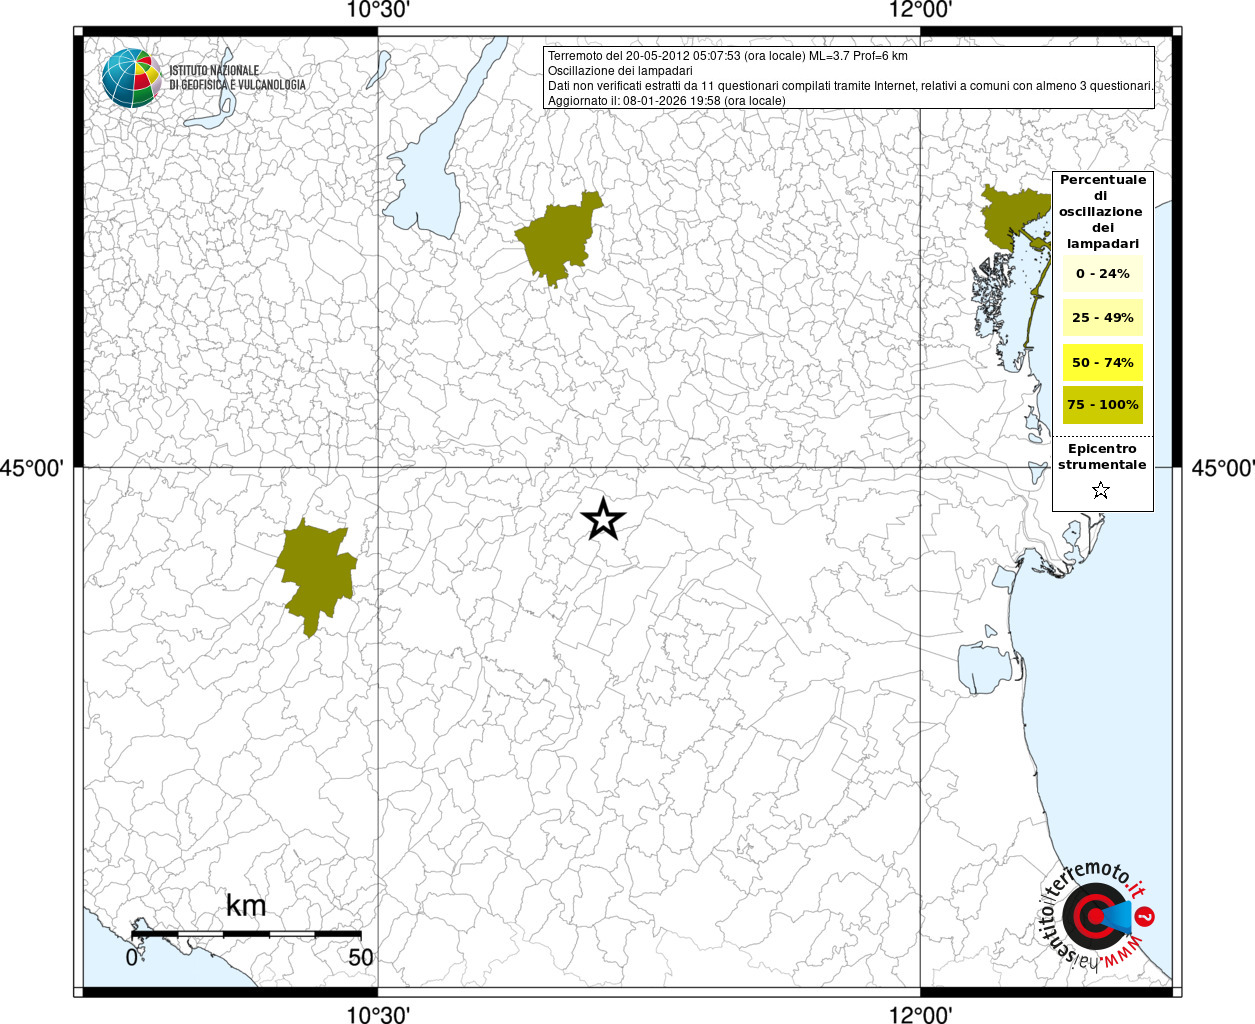Image resolution: width=1255 pixels, height=1024 pixels.
Task: Select the 50 - 74% legend swatch
Action: click(x=1103, y=362)
